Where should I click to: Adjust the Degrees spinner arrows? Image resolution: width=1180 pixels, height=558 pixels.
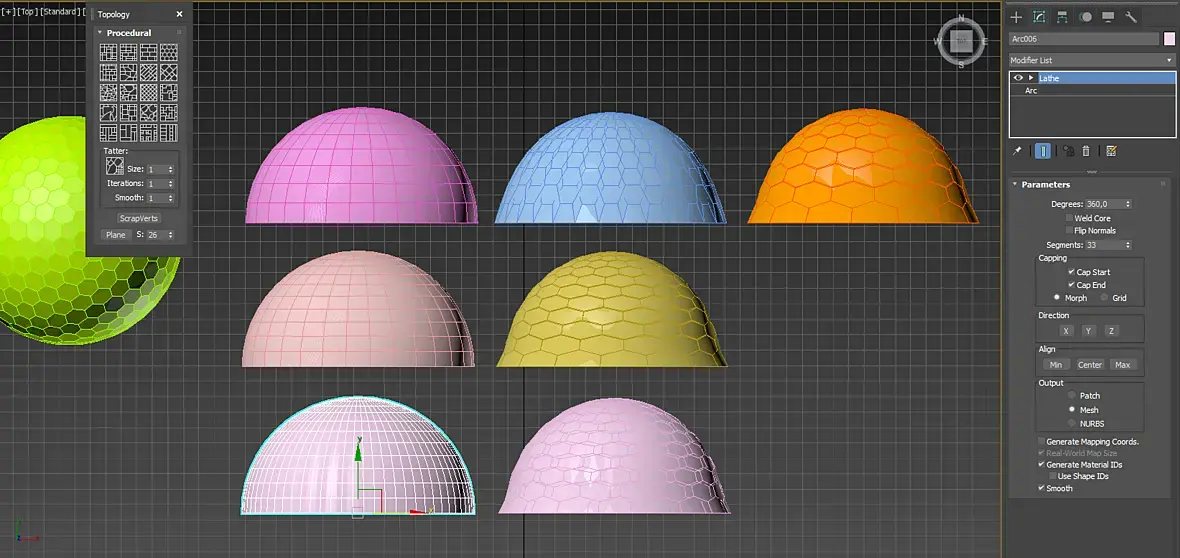(x=1127, y=204)
